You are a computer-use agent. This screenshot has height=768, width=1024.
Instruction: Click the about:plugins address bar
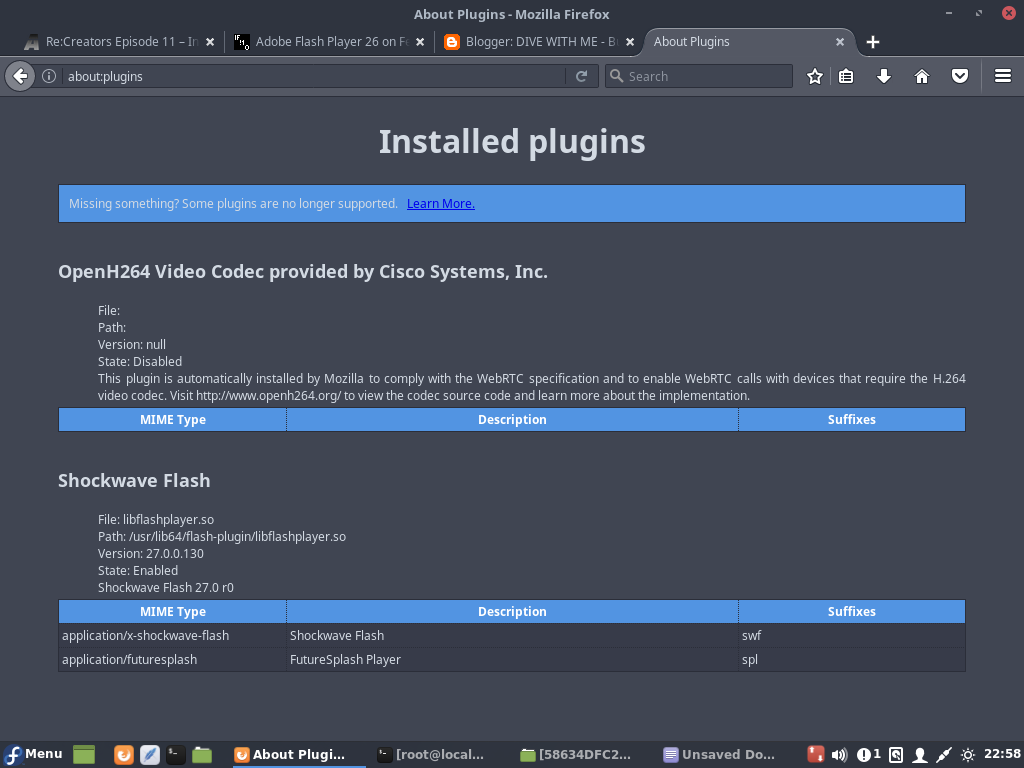coord(313,76)
